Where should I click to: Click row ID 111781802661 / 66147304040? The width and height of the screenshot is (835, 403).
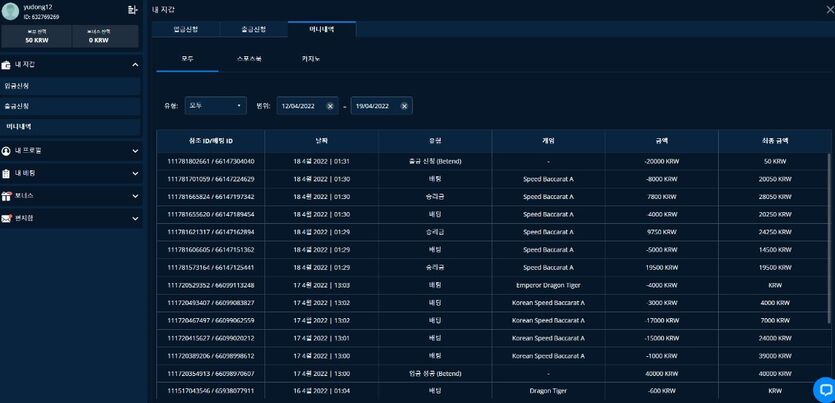point(210,161)
